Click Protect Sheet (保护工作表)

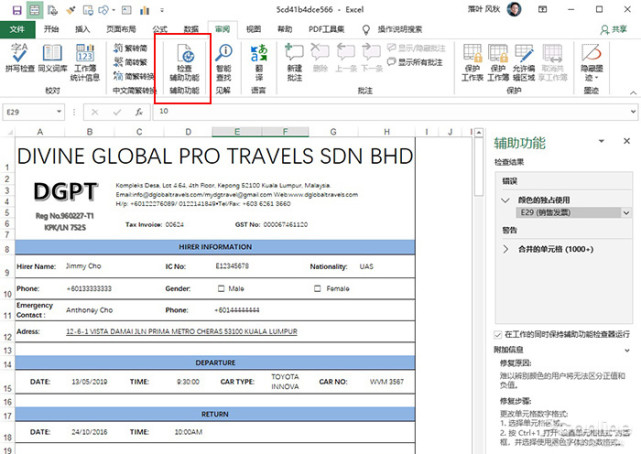tap(472, 62)
